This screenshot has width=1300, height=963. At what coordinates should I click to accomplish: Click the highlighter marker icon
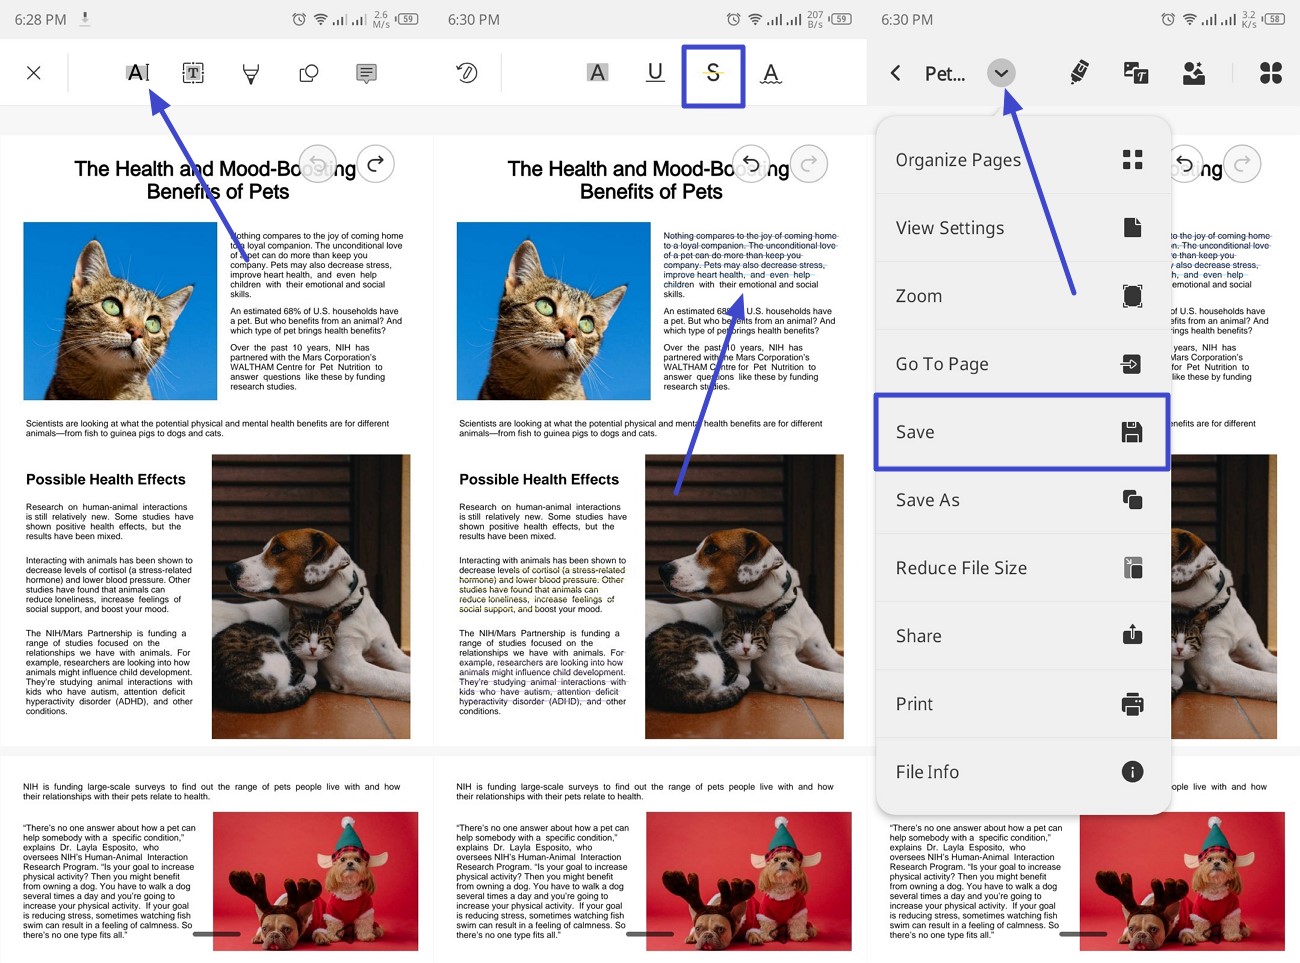click(1078, 72)
